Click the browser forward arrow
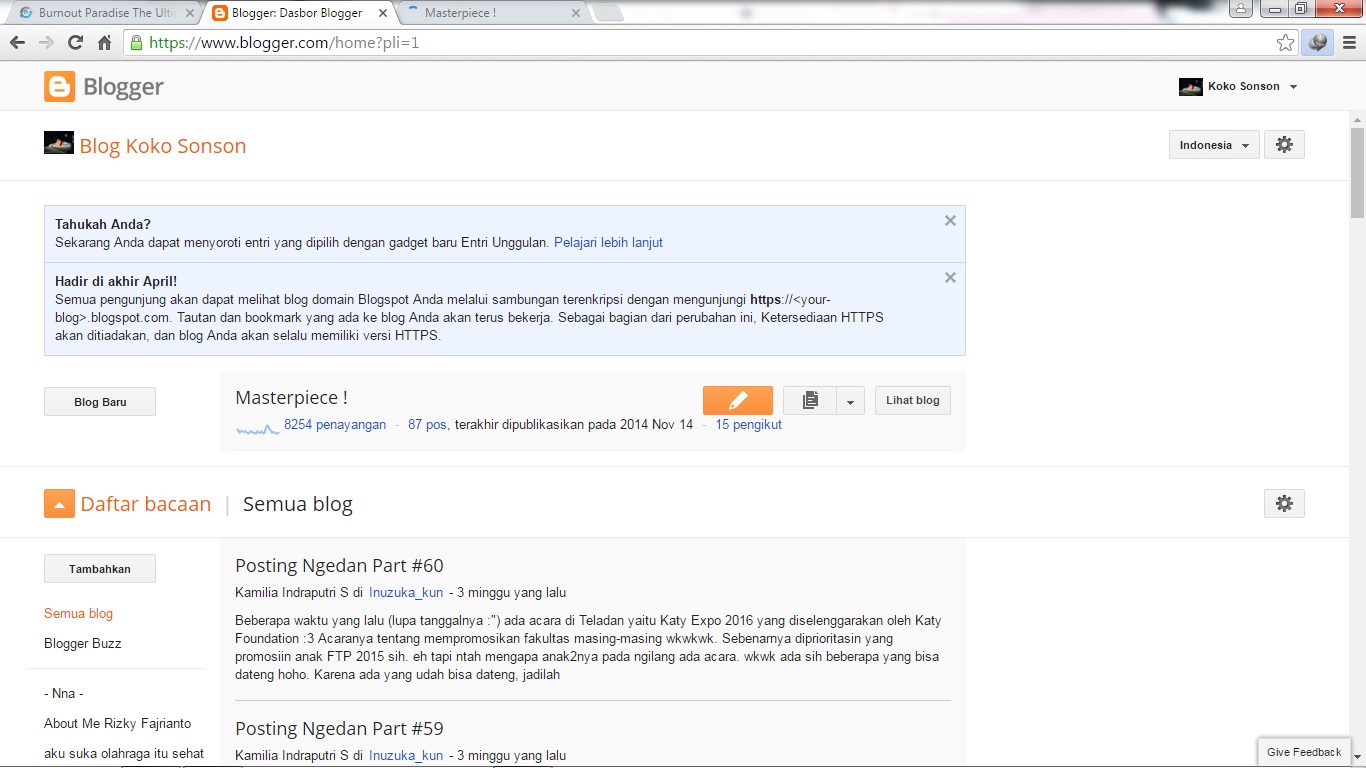This screenshot has width=1366, height=768. pyautogui.click(x=46, y=43)
